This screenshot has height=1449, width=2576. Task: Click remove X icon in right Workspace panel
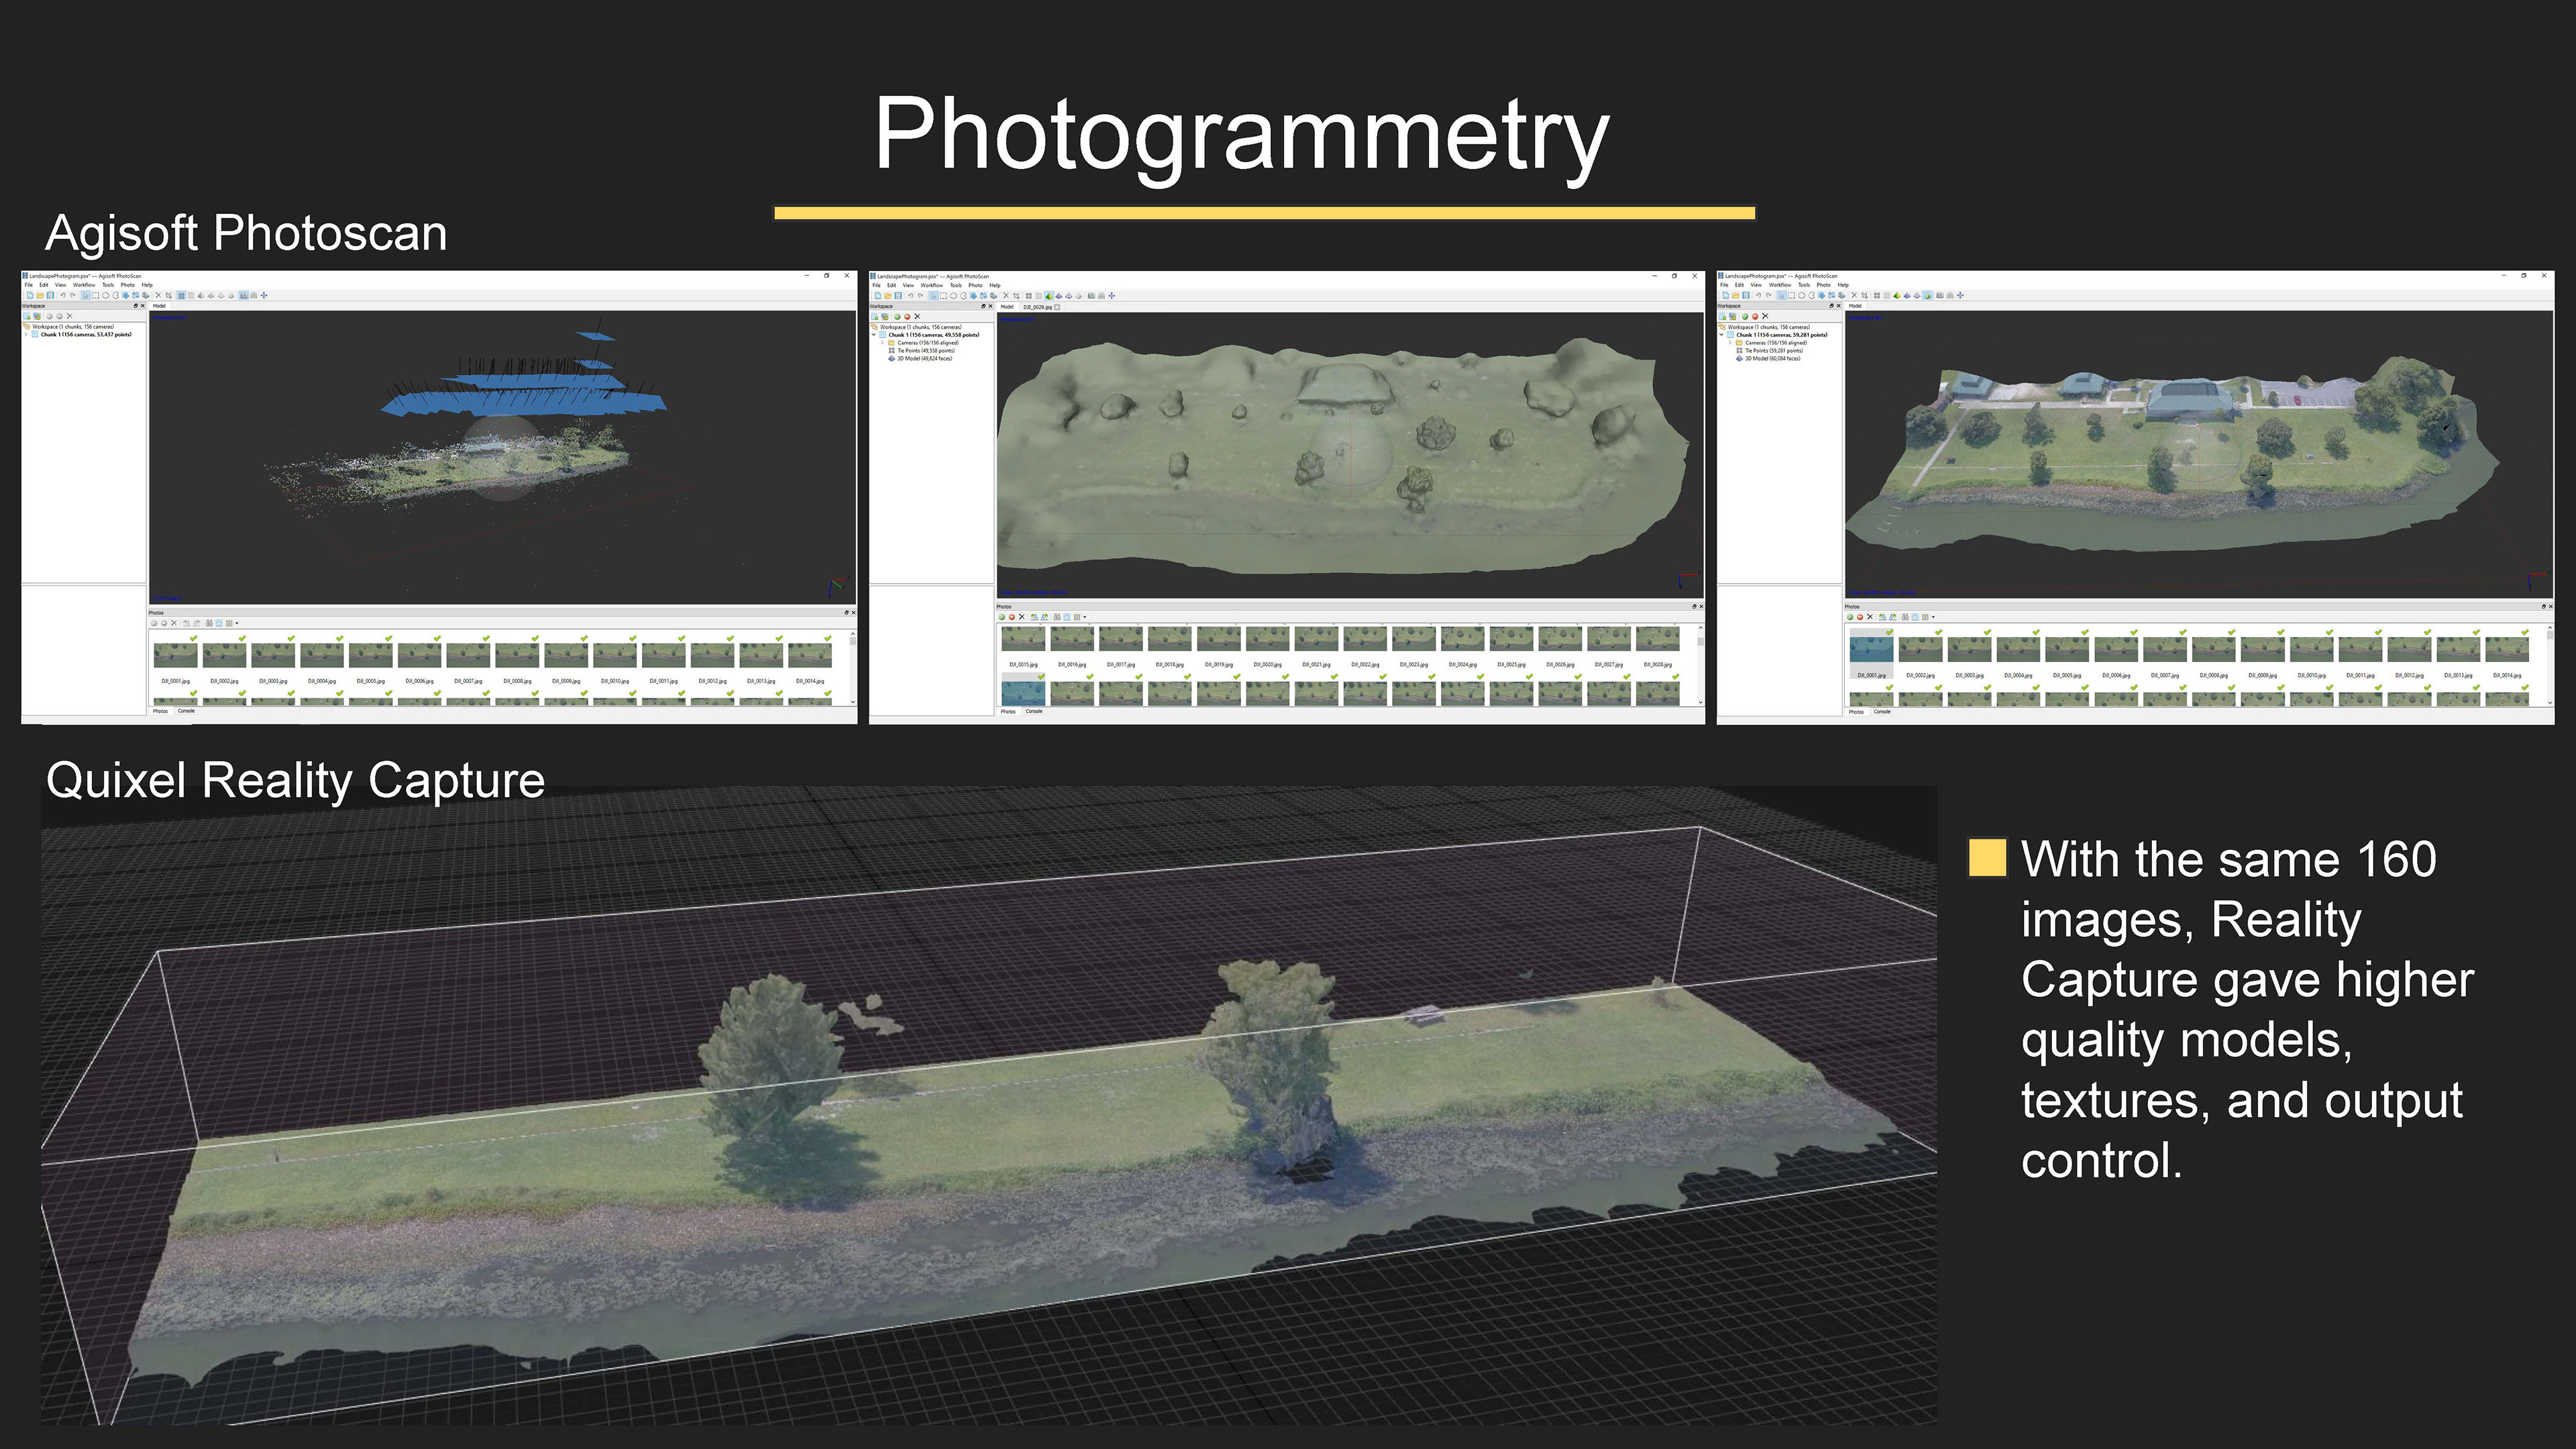pos(1765,317)
